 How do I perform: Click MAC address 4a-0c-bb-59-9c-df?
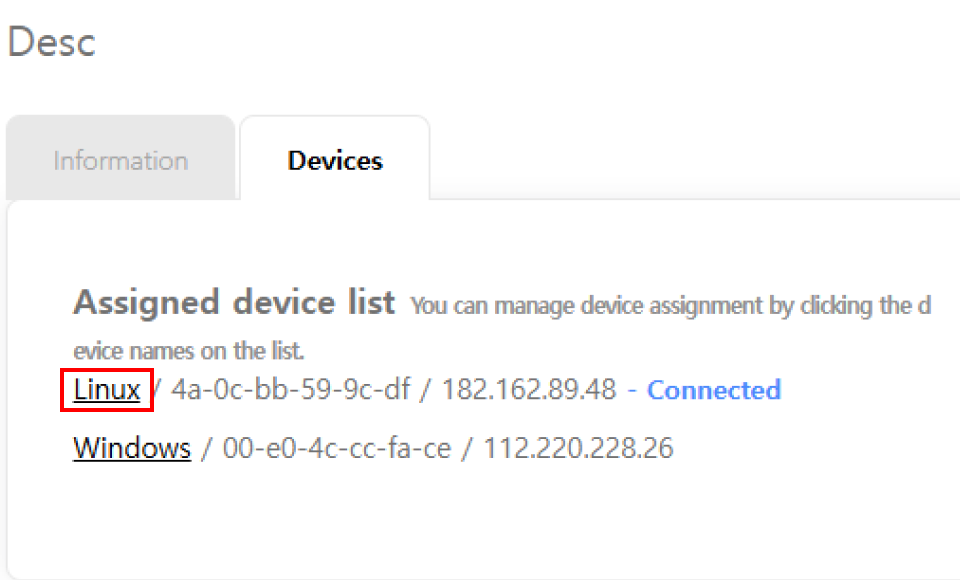(x=291, y=390)
